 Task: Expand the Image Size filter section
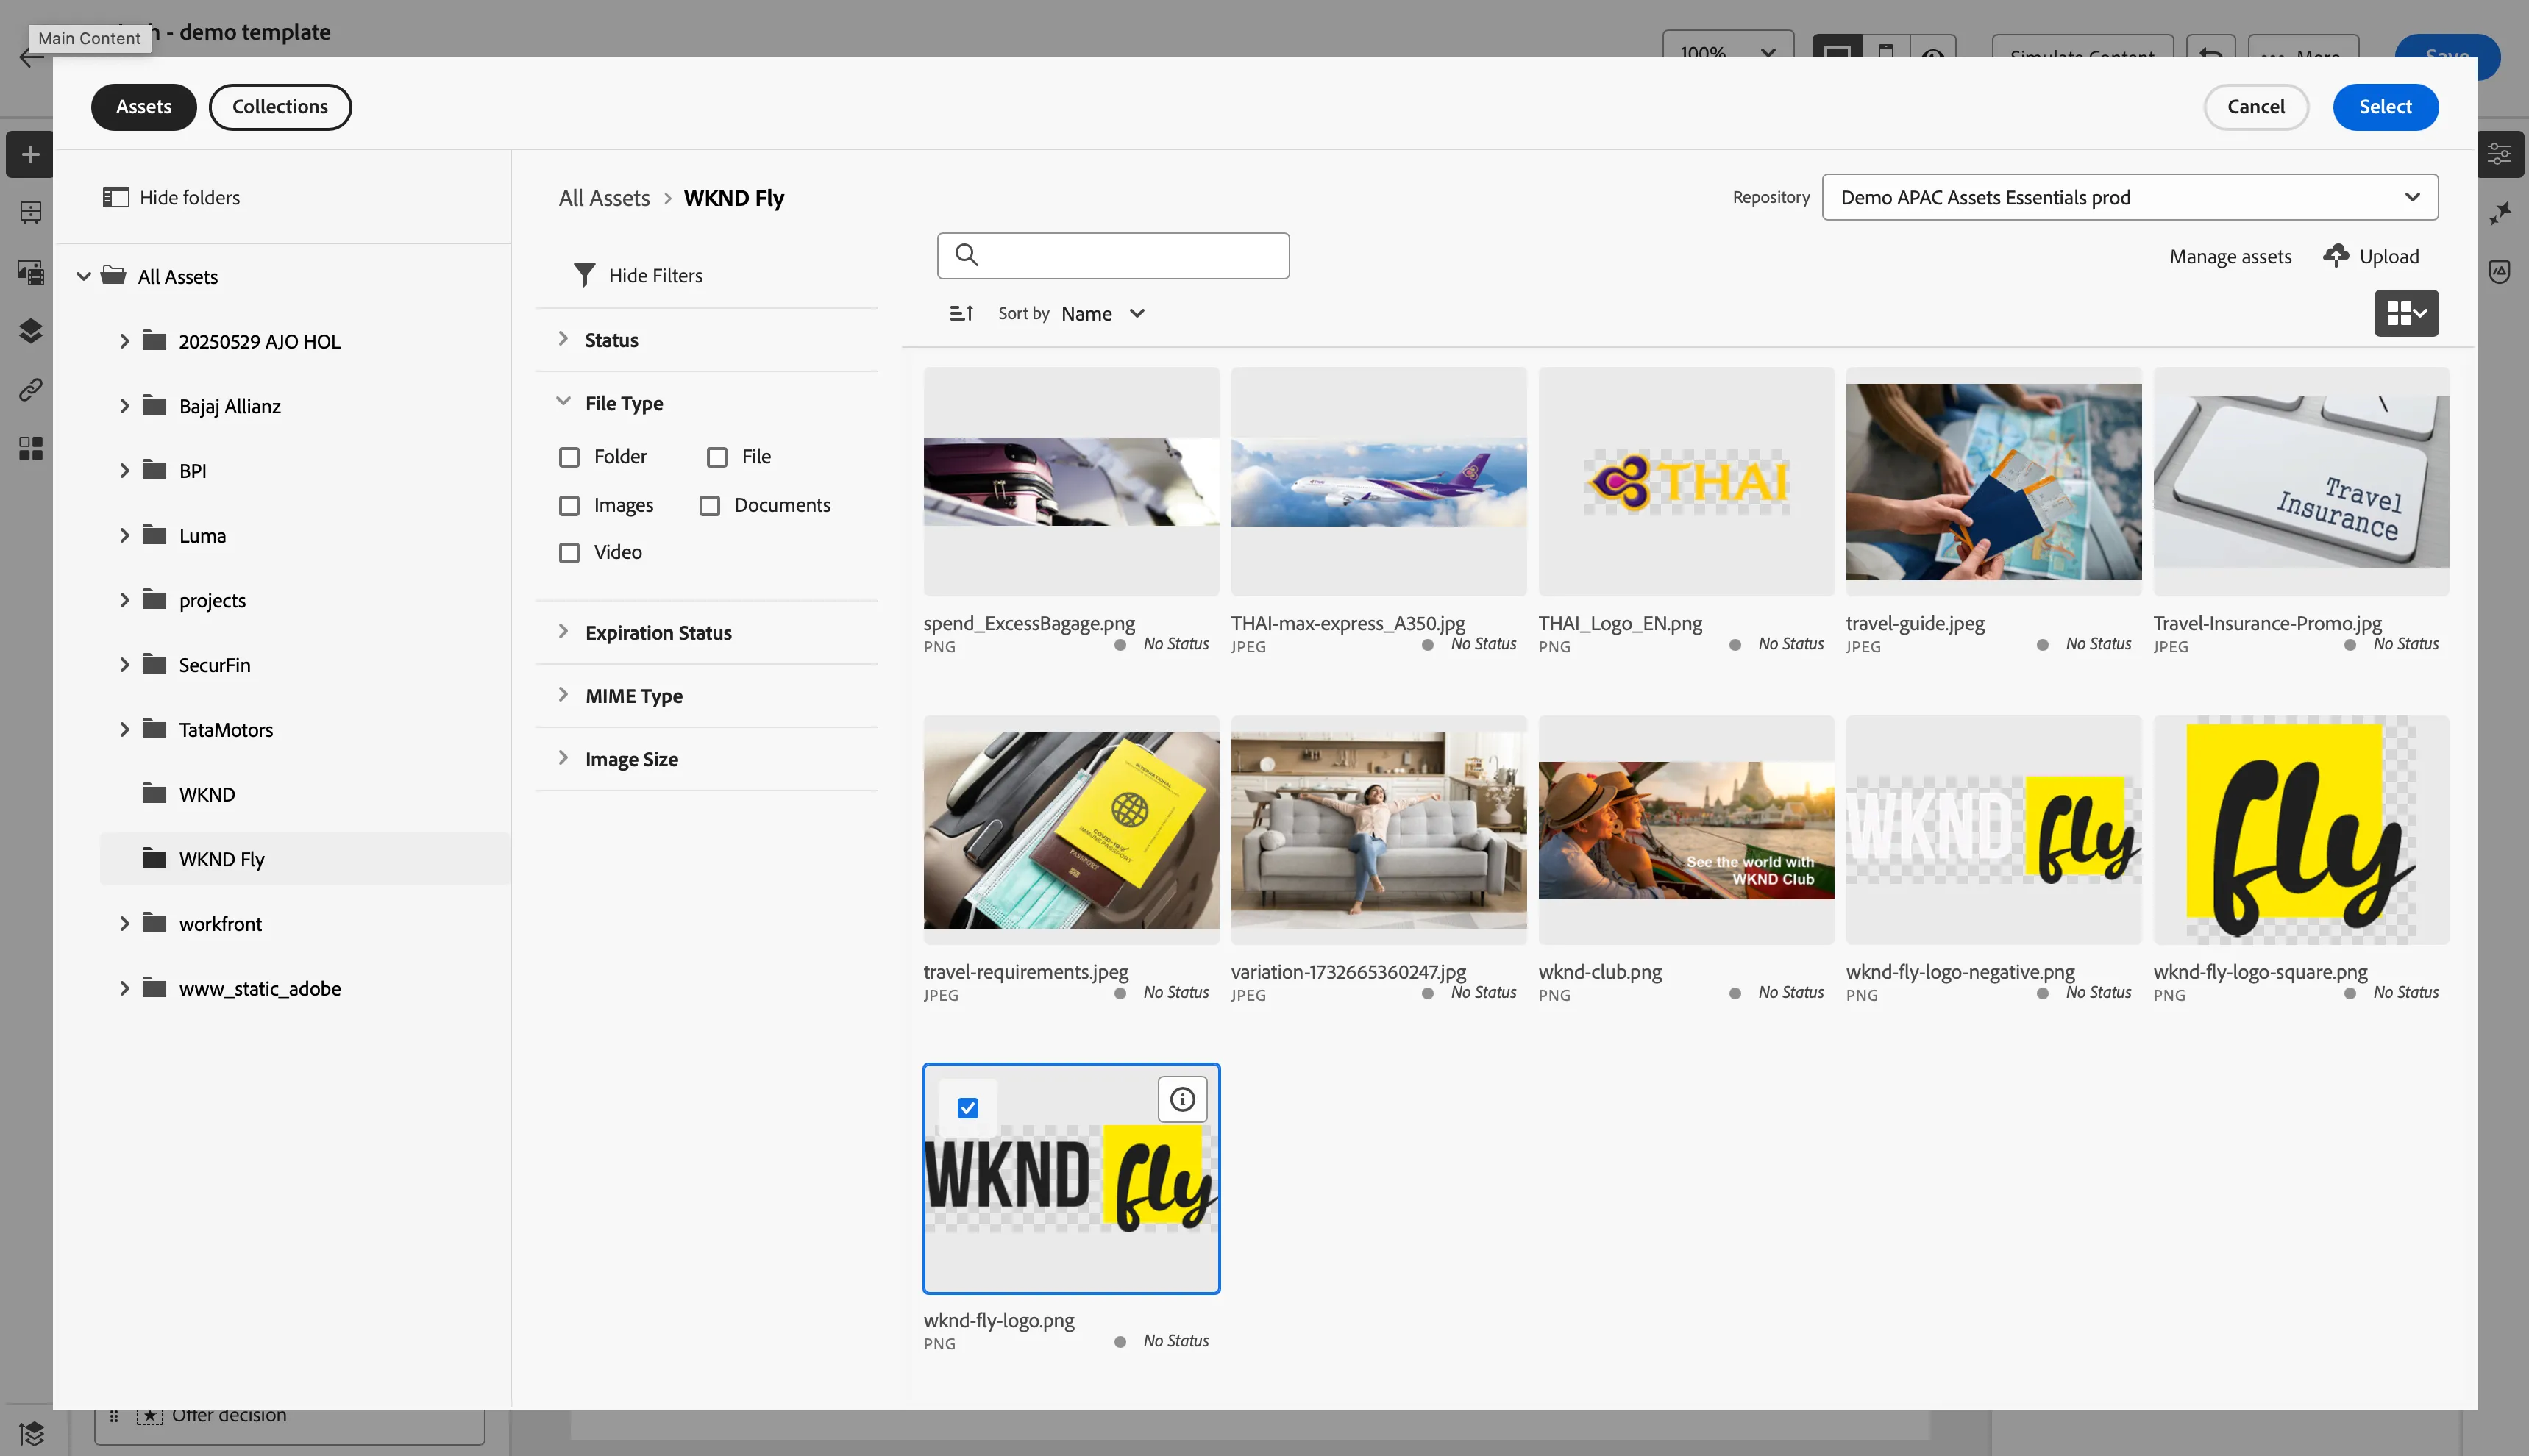click(706, 759)
